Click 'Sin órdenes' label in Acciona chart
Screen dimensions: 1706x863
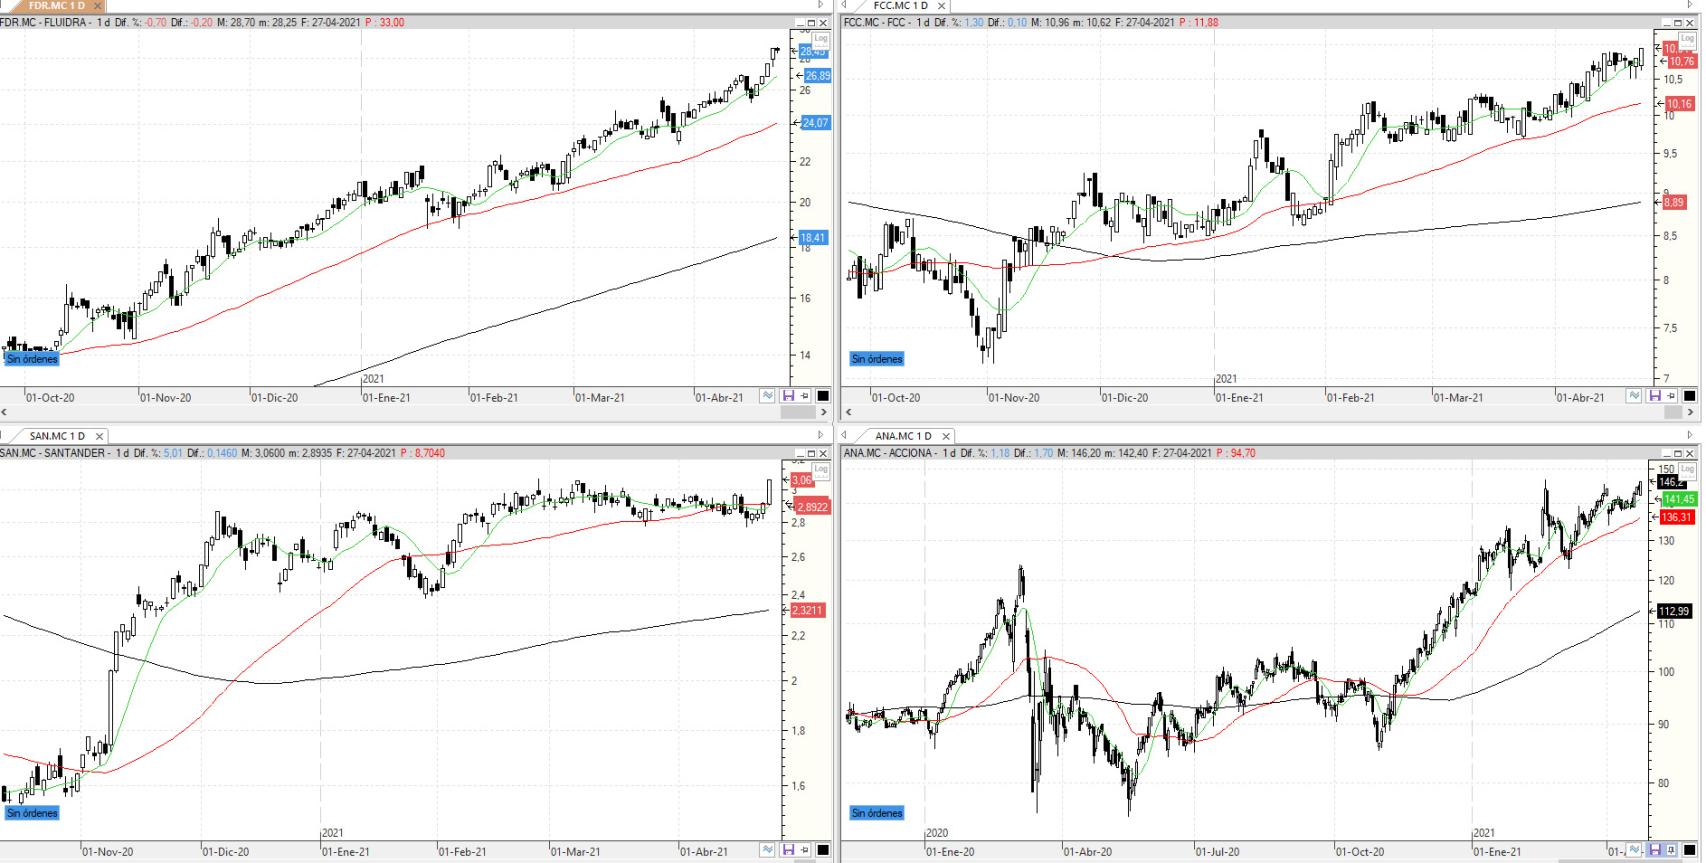pyautogui.click(x=877, y=813)
